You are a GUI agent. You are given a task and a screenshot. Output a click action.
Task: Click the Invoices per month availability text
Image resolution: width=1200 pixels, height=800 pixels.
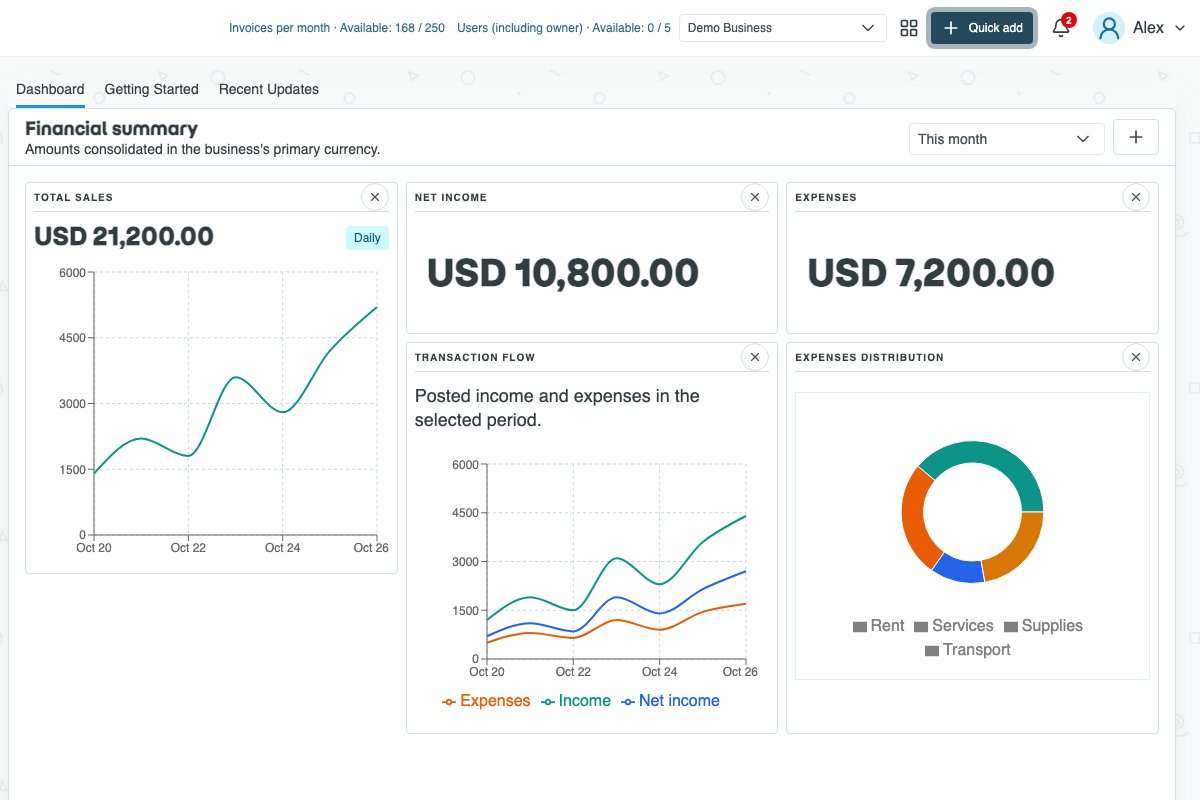tap(337, 28)
